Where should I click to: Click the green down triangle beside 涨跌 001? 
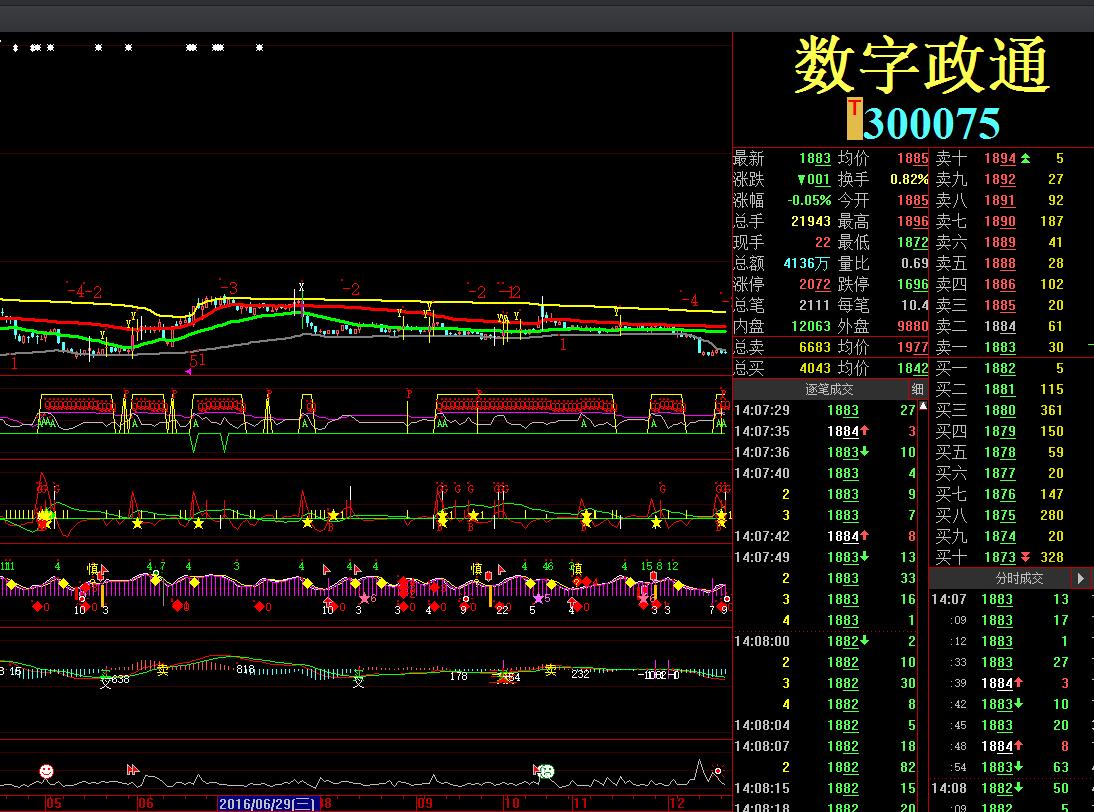(x=802, y=180)
